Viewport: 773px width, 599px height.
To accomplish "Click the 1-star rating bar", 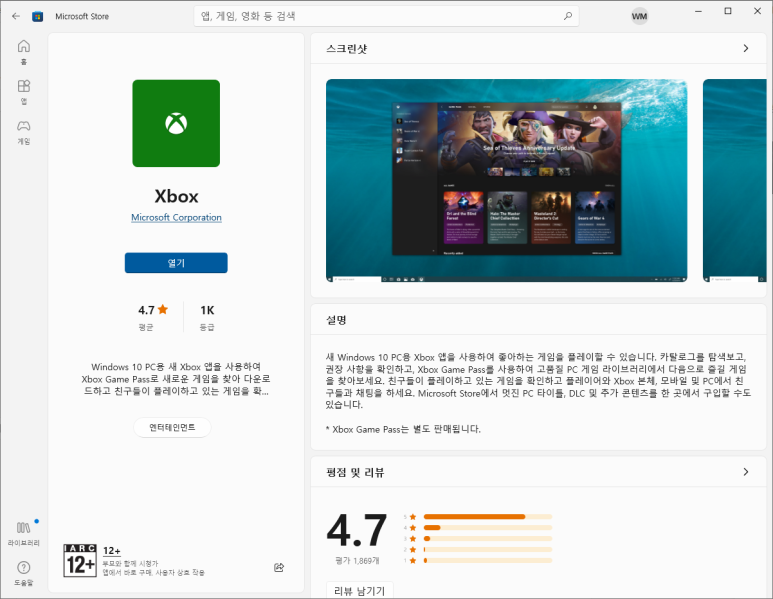I will 488,561.
